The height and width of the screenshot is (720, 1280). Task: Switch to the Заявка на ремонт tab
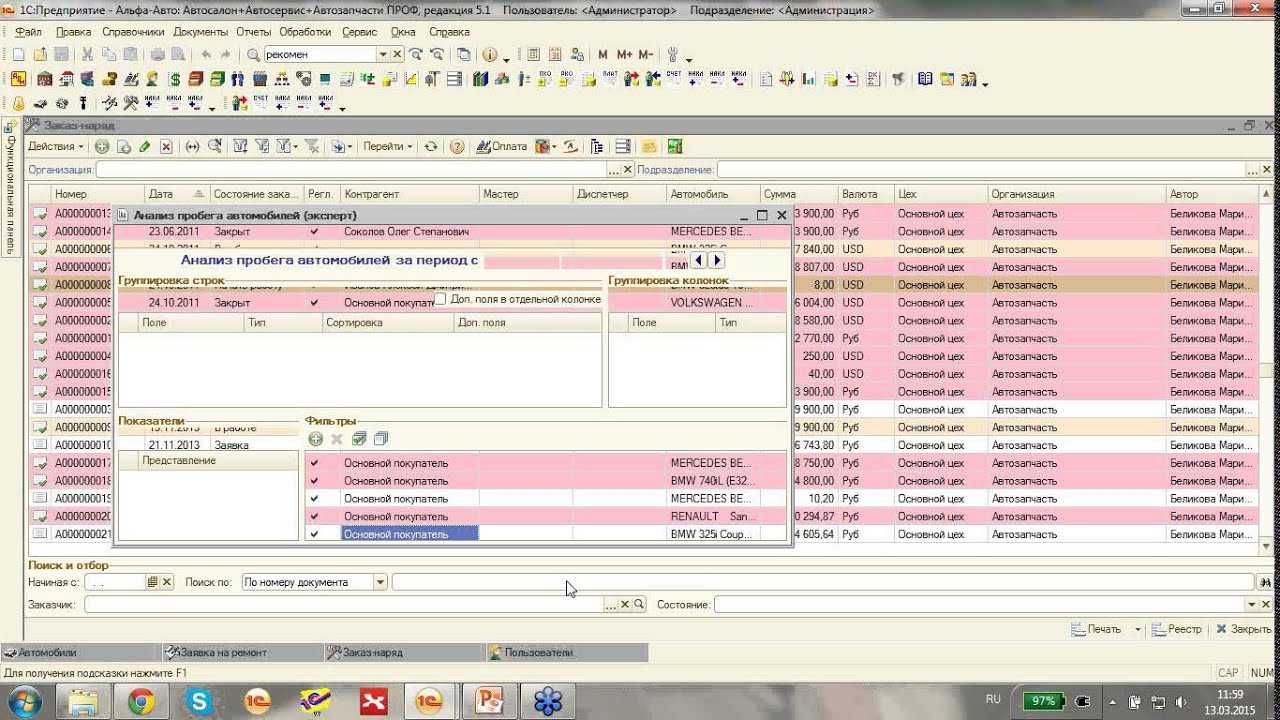click(x=243, y=652)
